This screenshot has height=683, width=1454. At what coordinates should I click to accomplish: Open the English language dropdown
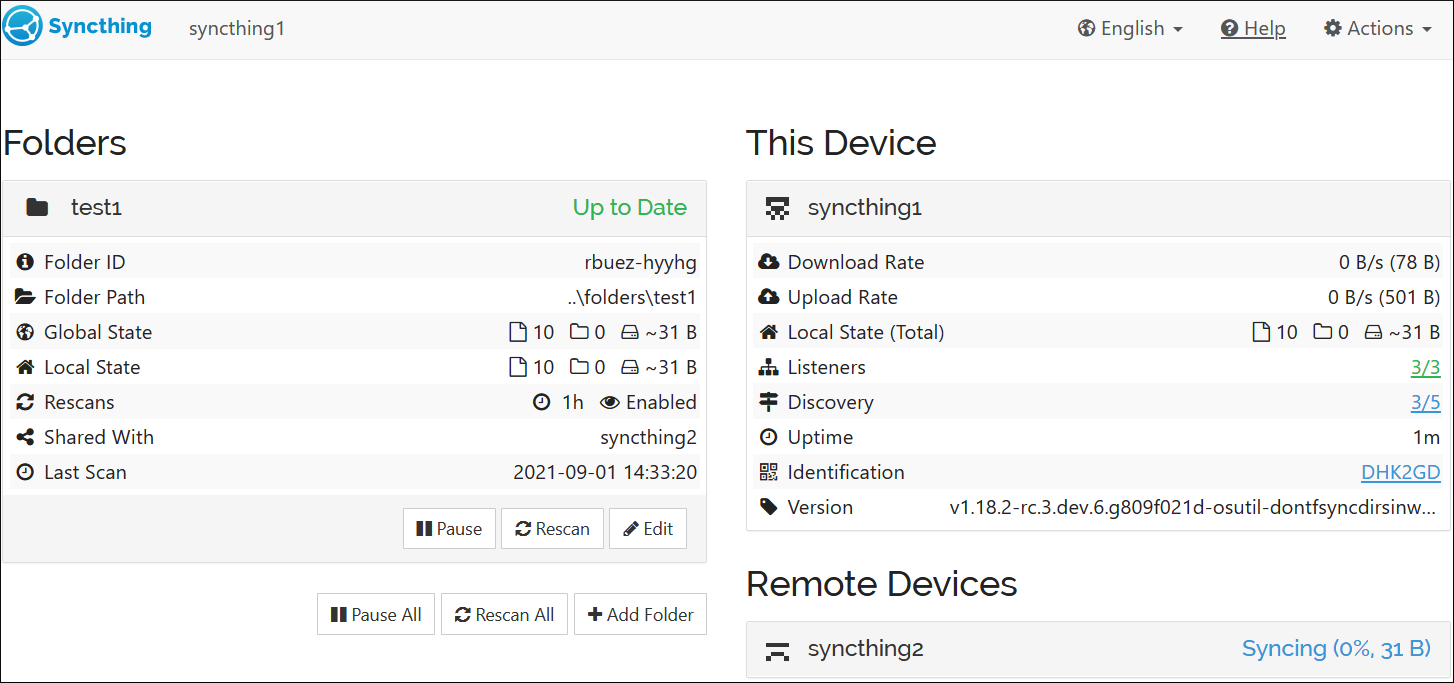(1130, 29)
